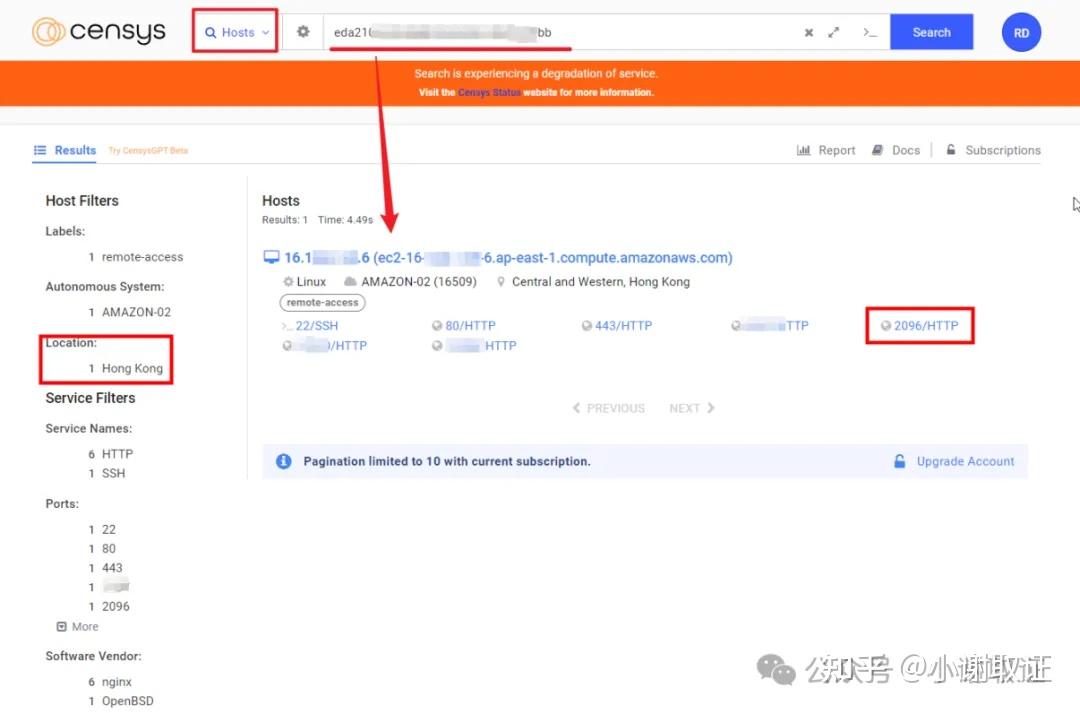This screenshot has height=713, width=1080.
Task: Click the Upgrade Account link
Action: [x=965, y=462]
